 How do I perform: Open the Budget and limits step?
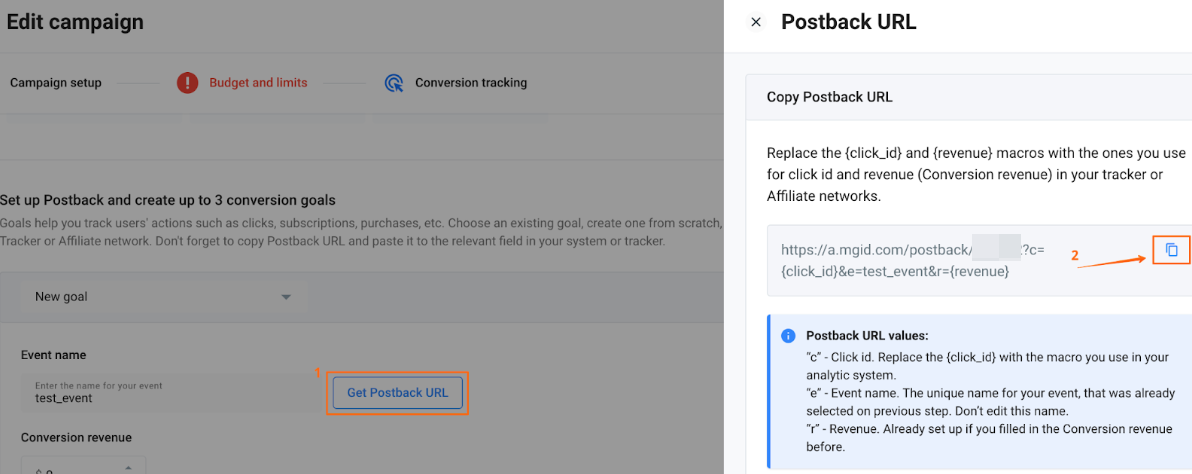point(258,83)
